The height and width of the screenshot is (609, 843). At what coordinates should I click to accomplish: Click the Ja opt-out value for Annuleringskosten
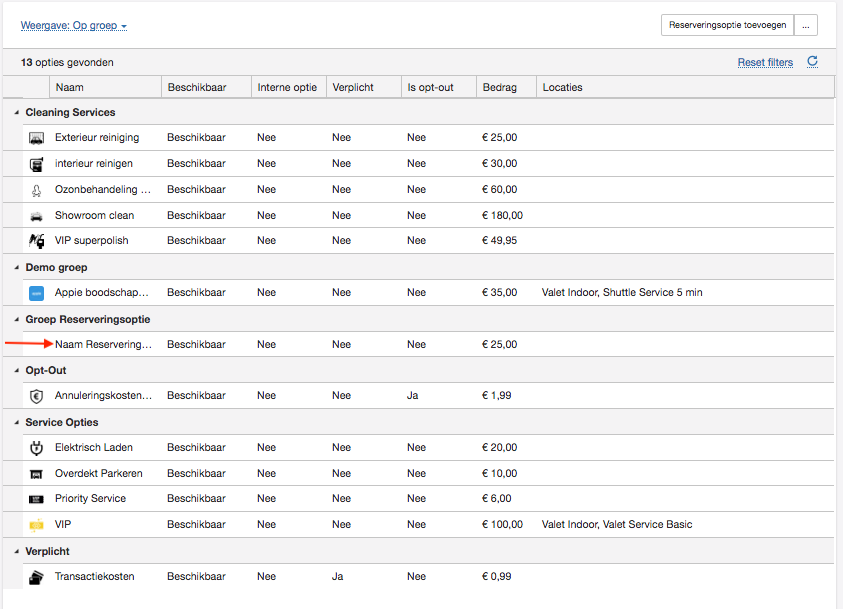point(412,396)
